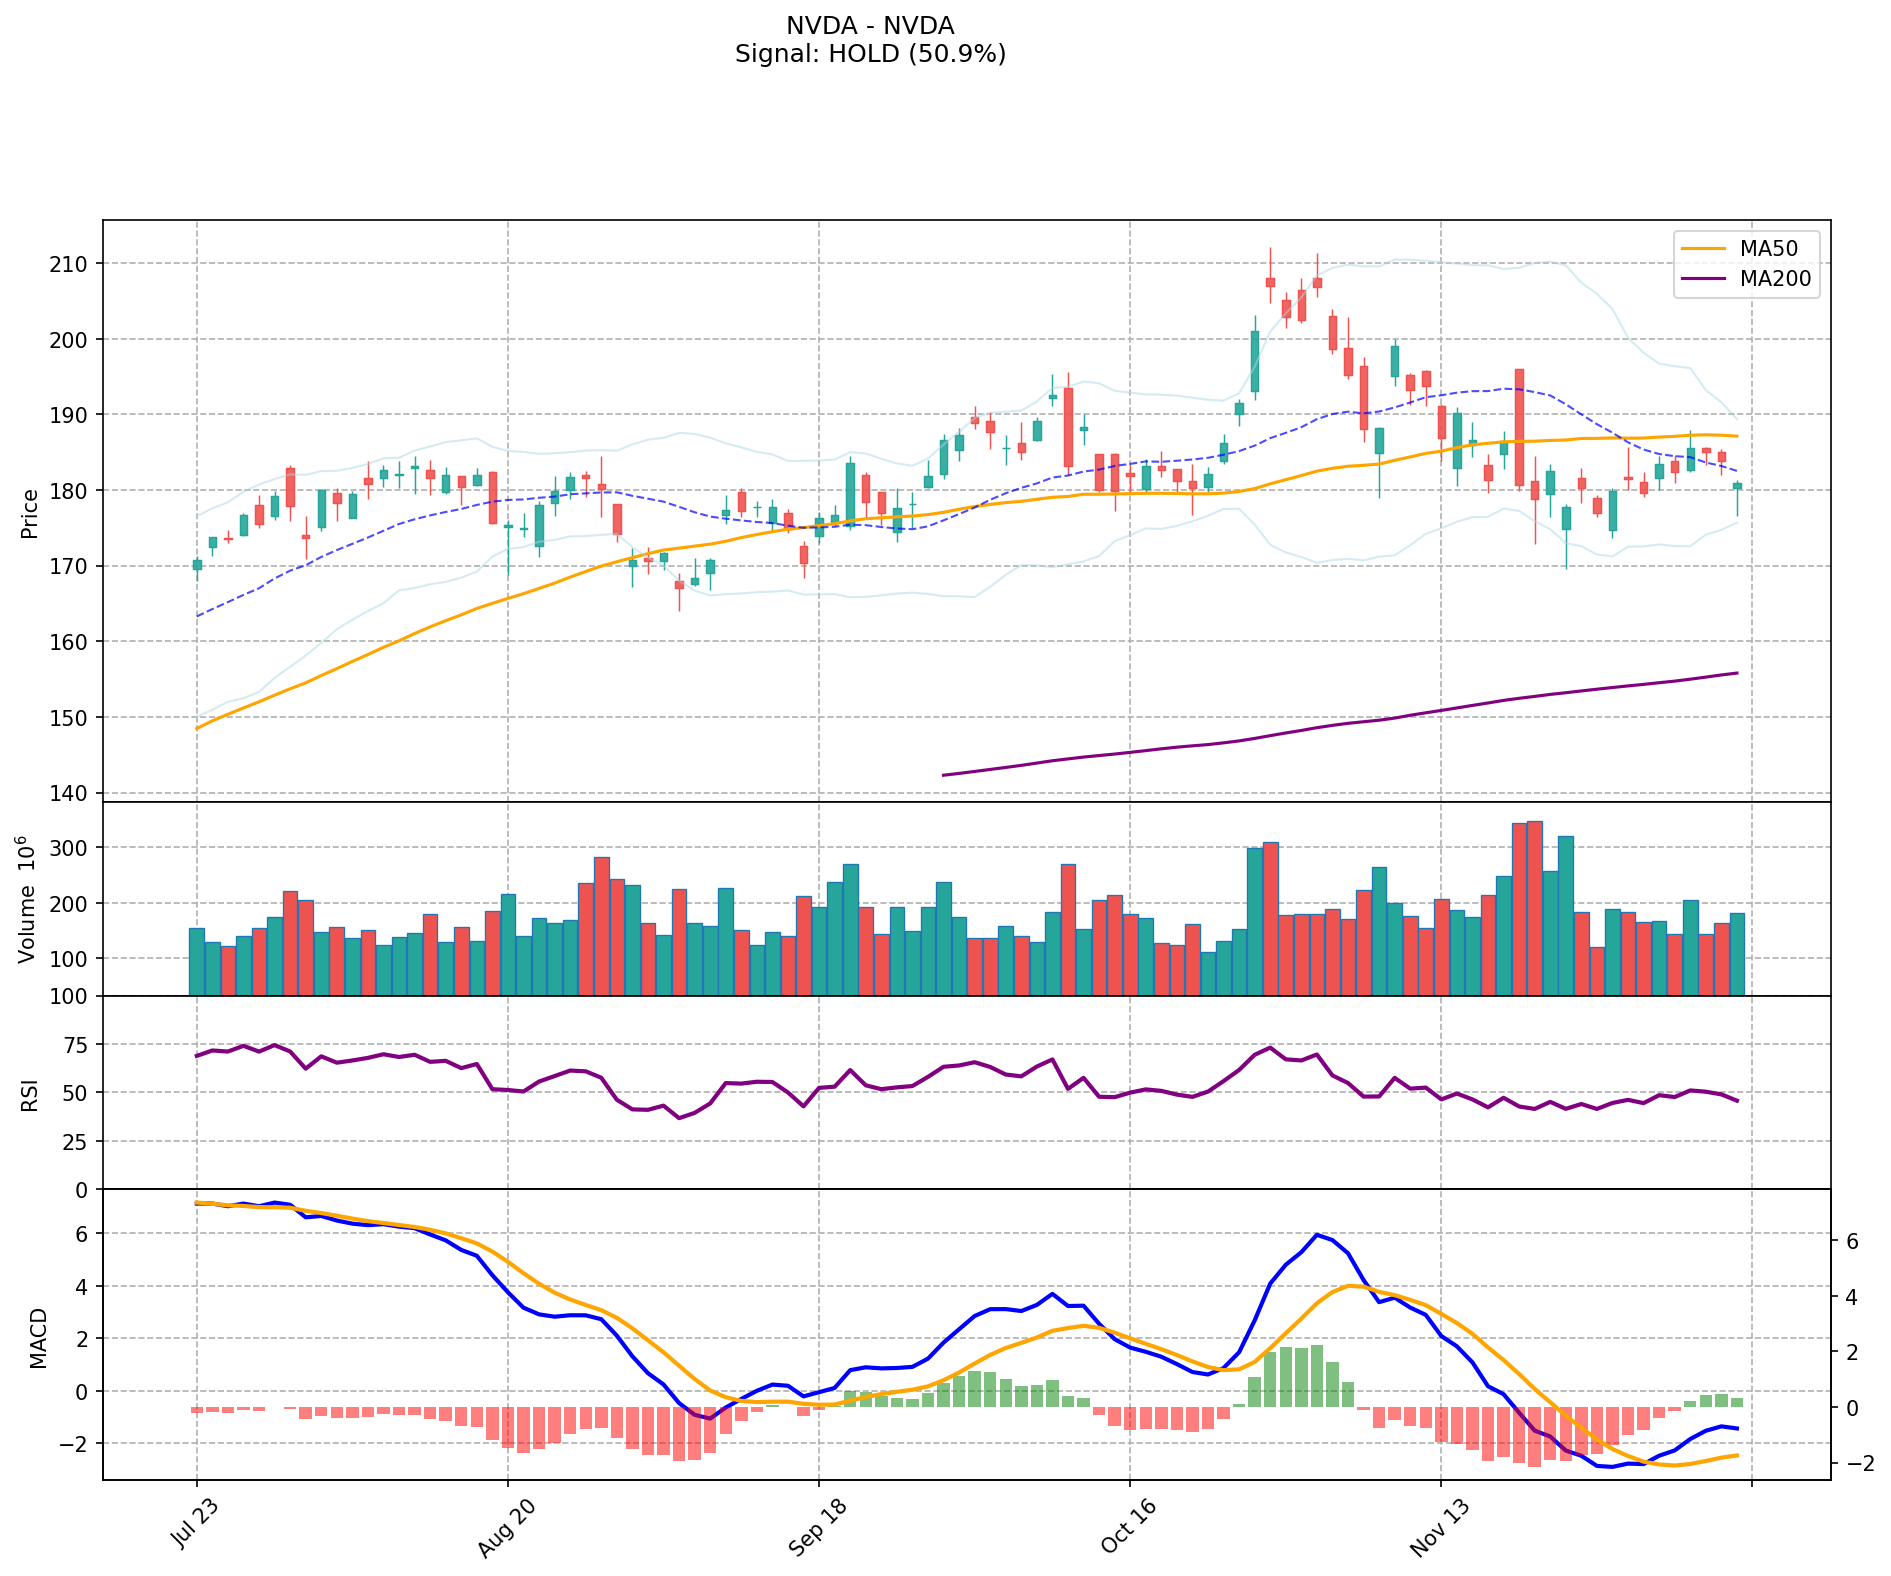
Task: Click the Volume axis label
Action: tap(28, 899)
